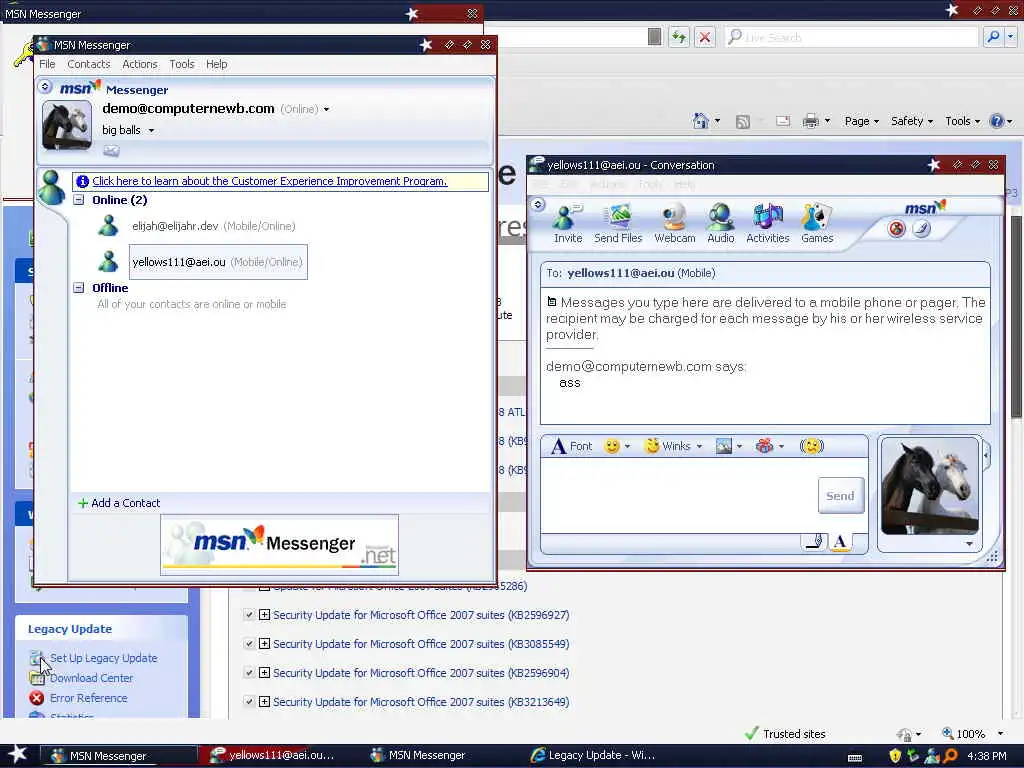
Task: Open the Font formatting option
Action: coord(572,446)
